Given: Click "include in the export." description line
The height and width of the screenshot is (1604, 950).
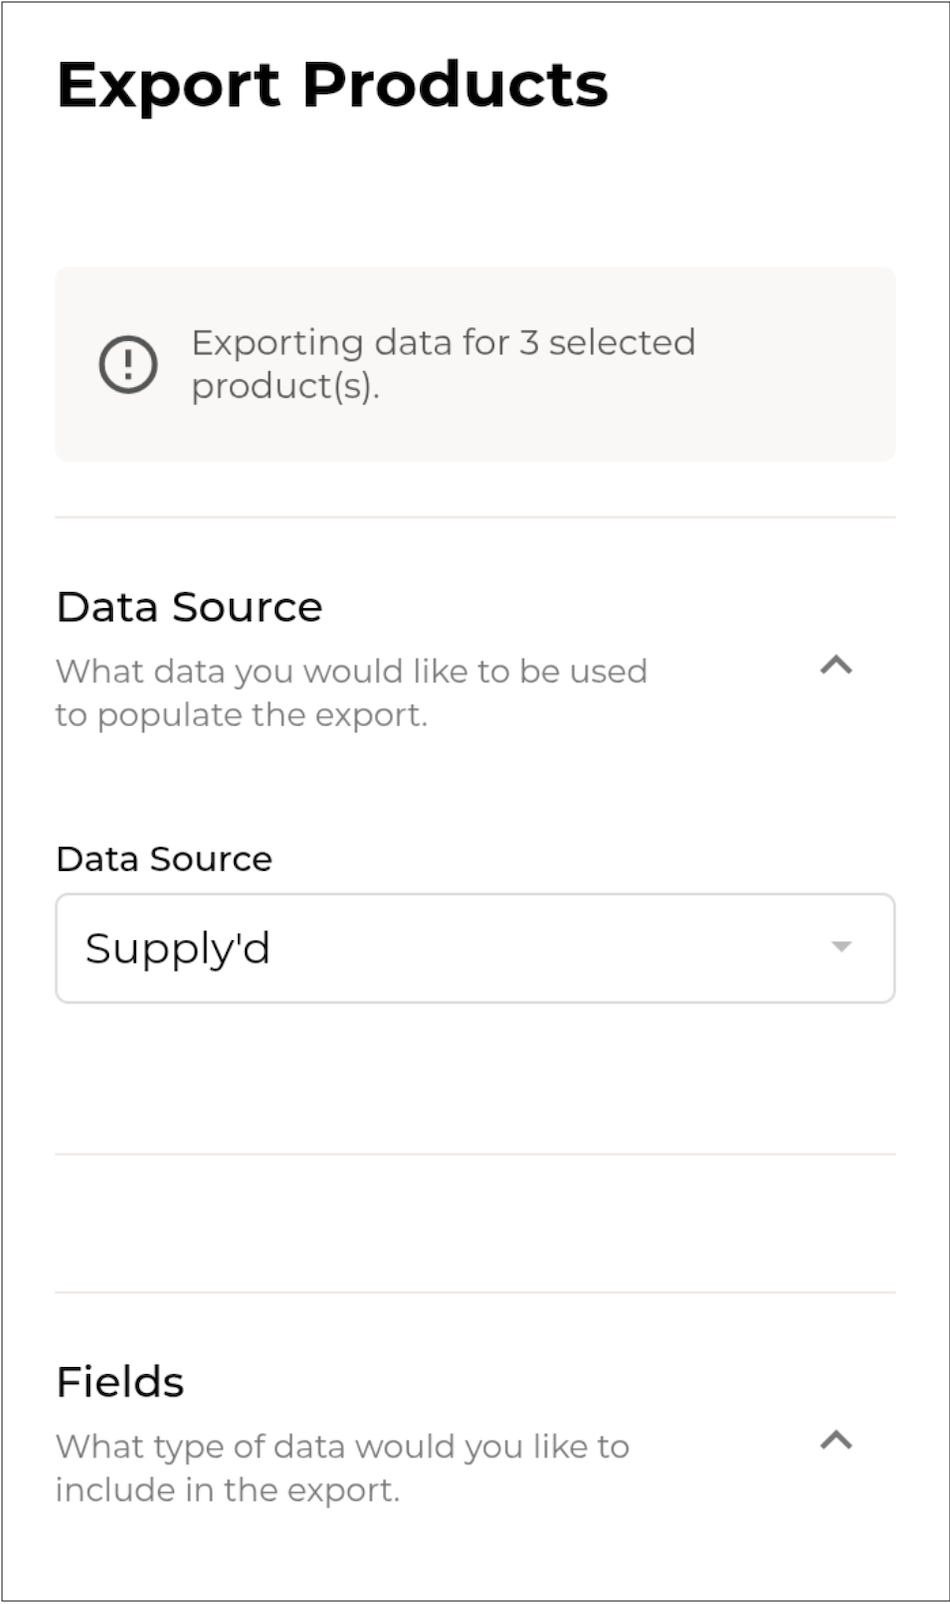Looking at the screenshot, I should [227, 1490].
